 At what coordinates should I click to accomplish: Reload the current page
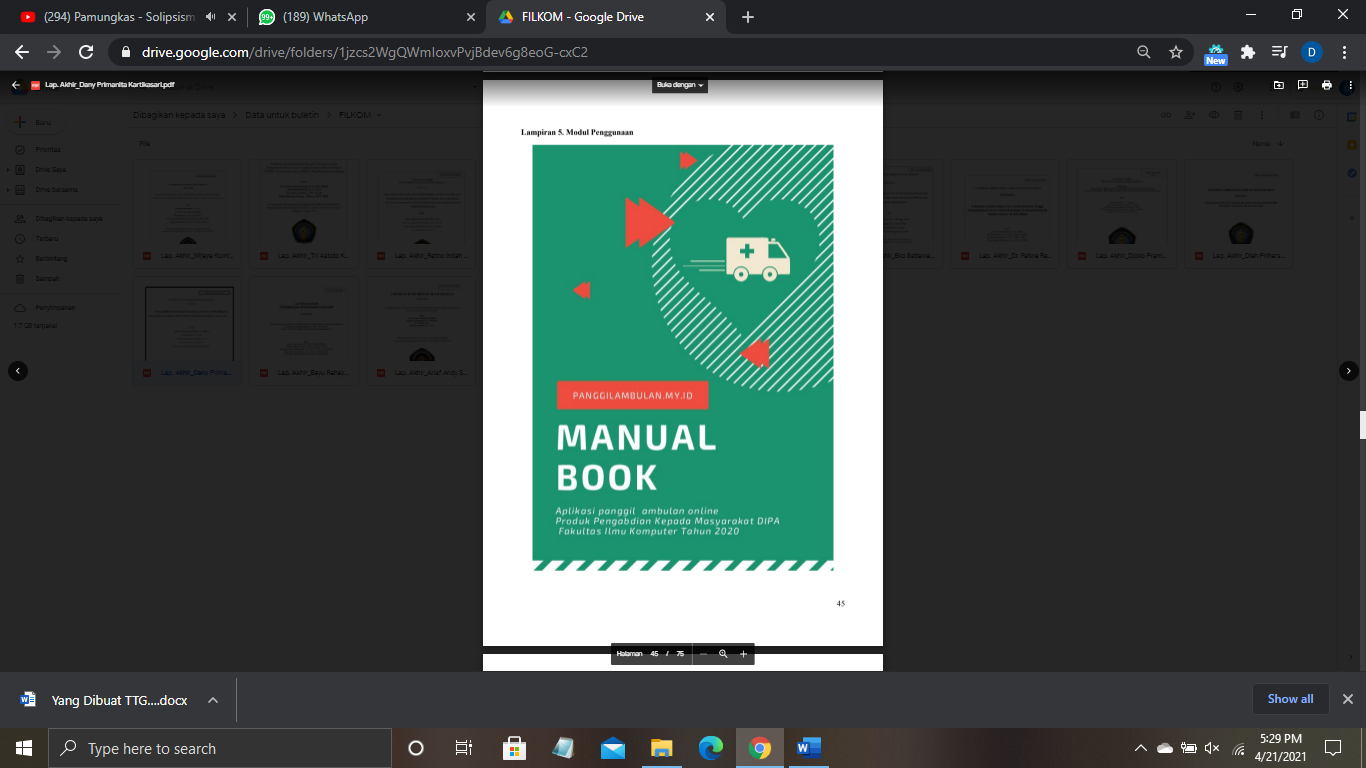pyautogui.click(x=86, y=52)
